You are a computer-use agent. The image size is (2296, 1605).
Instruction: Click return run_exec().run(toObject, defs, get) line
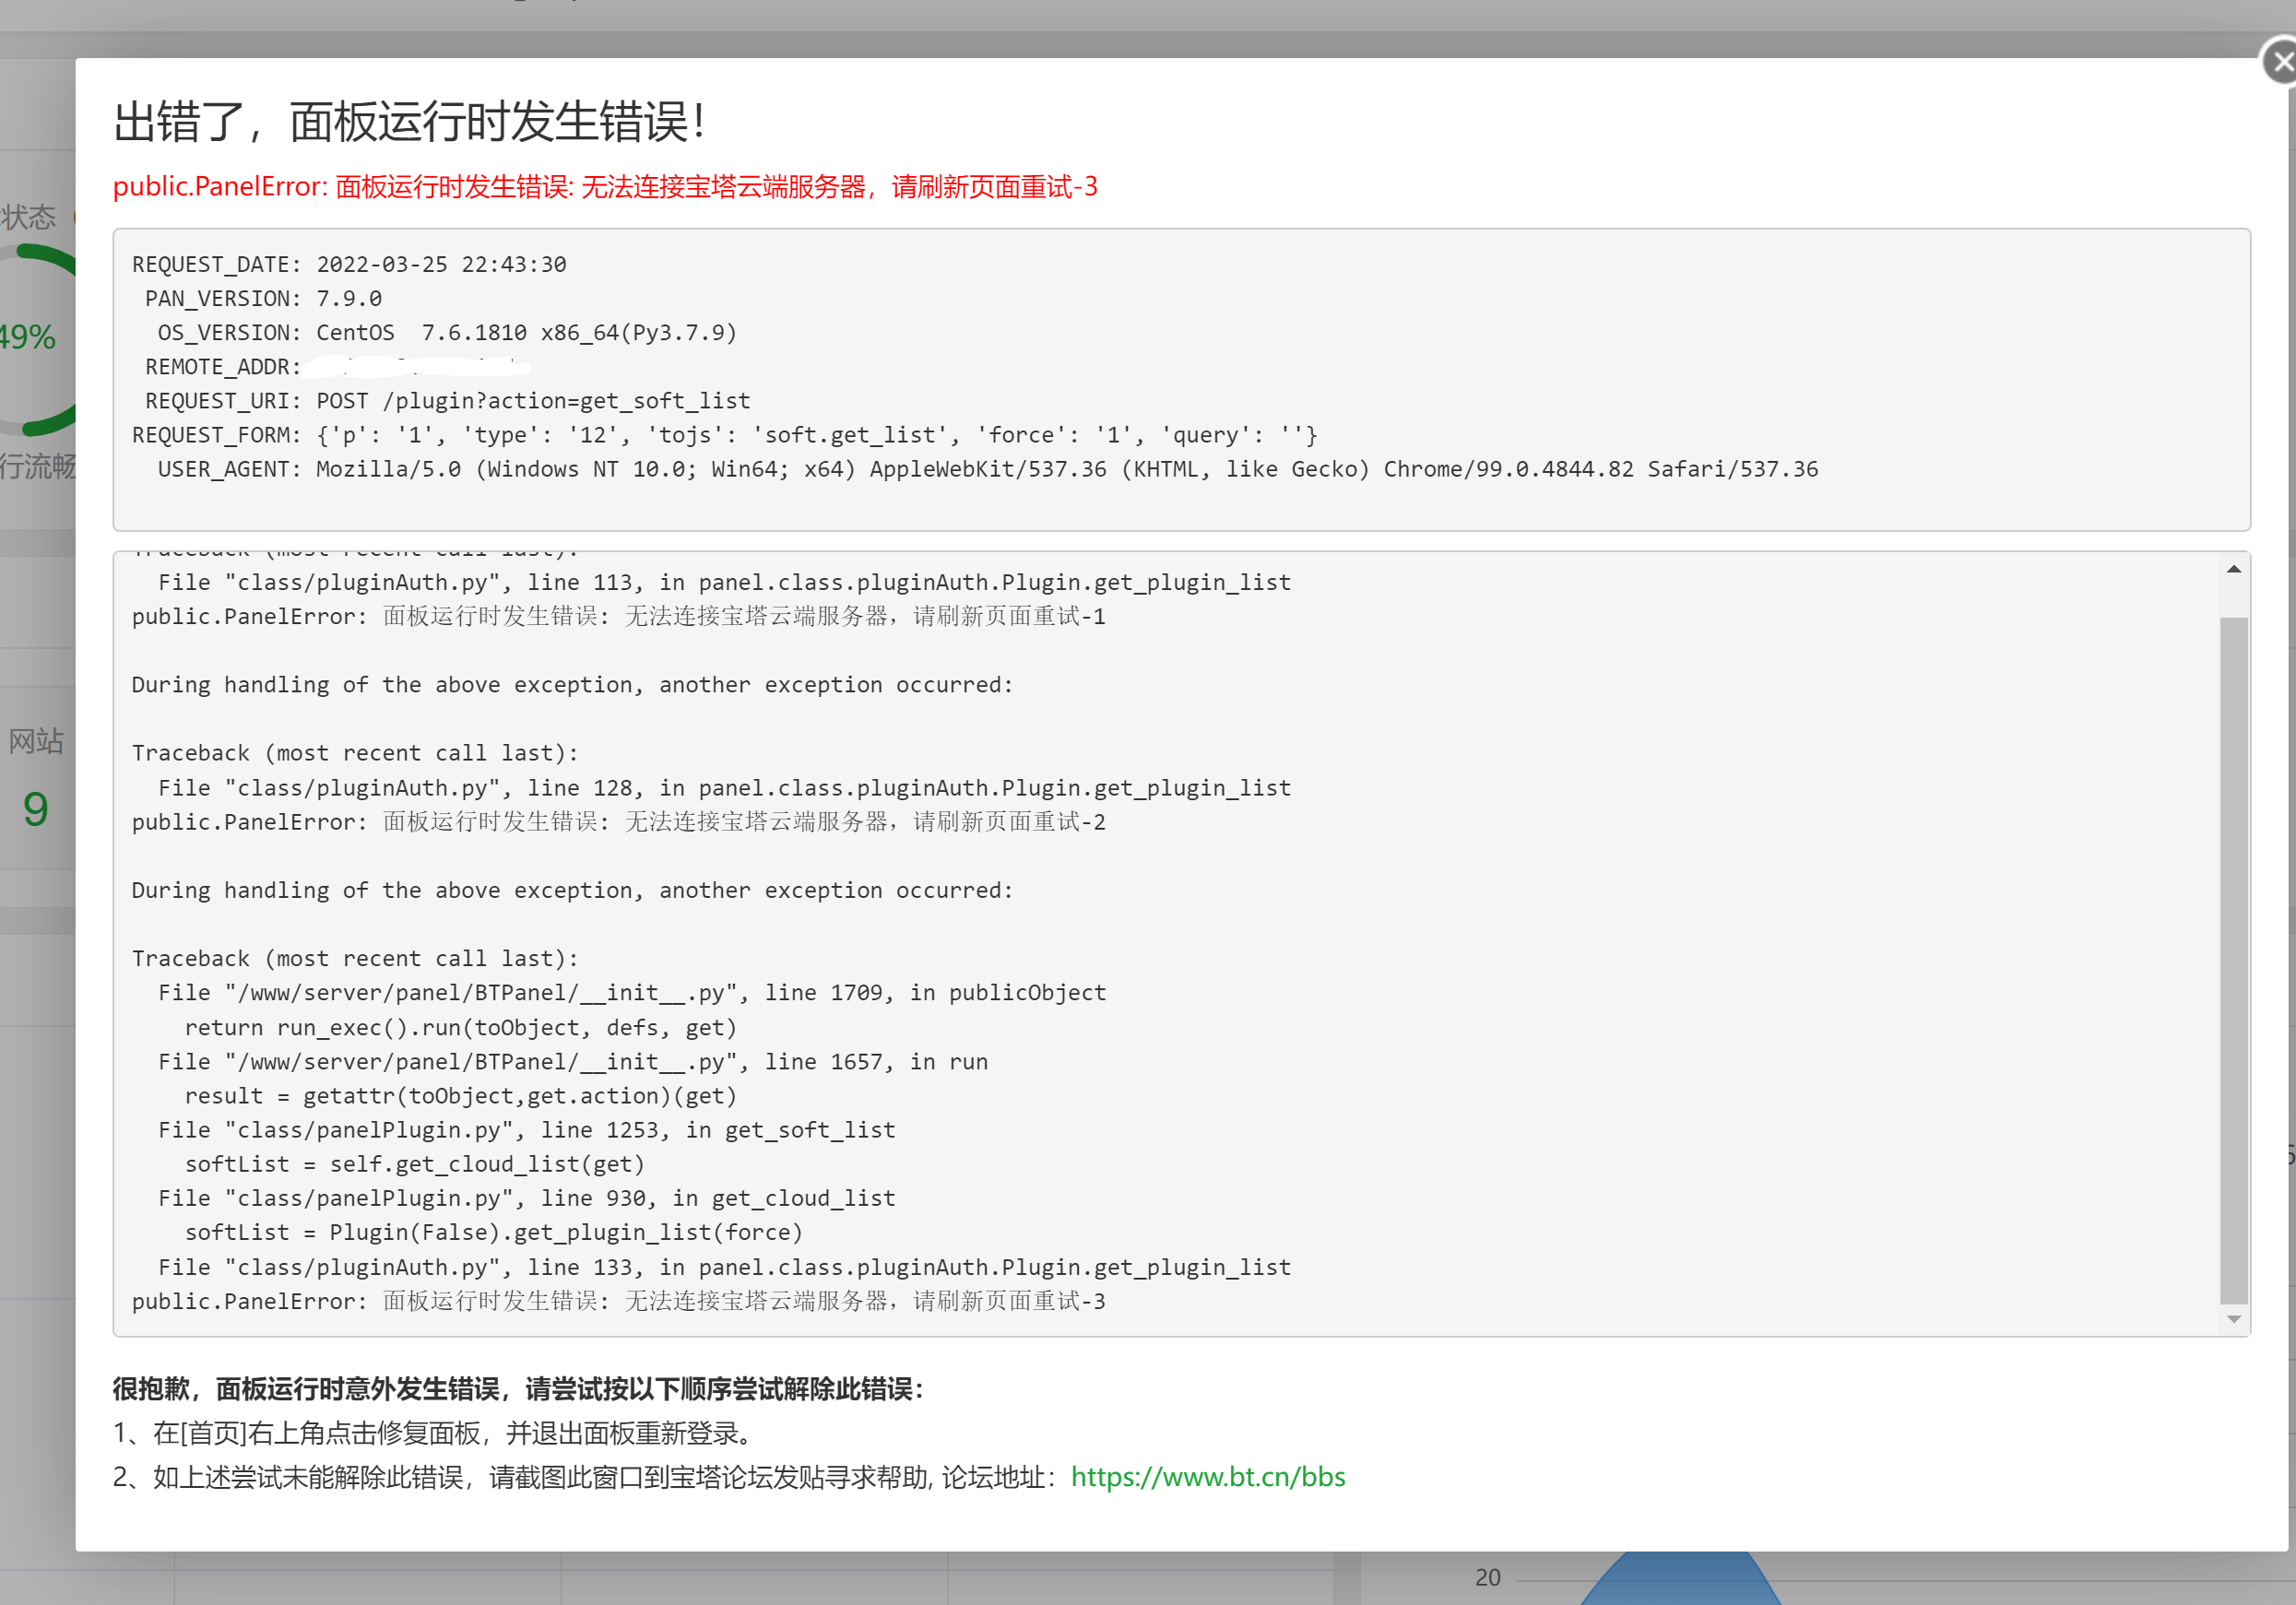(x=461, y=1028)
